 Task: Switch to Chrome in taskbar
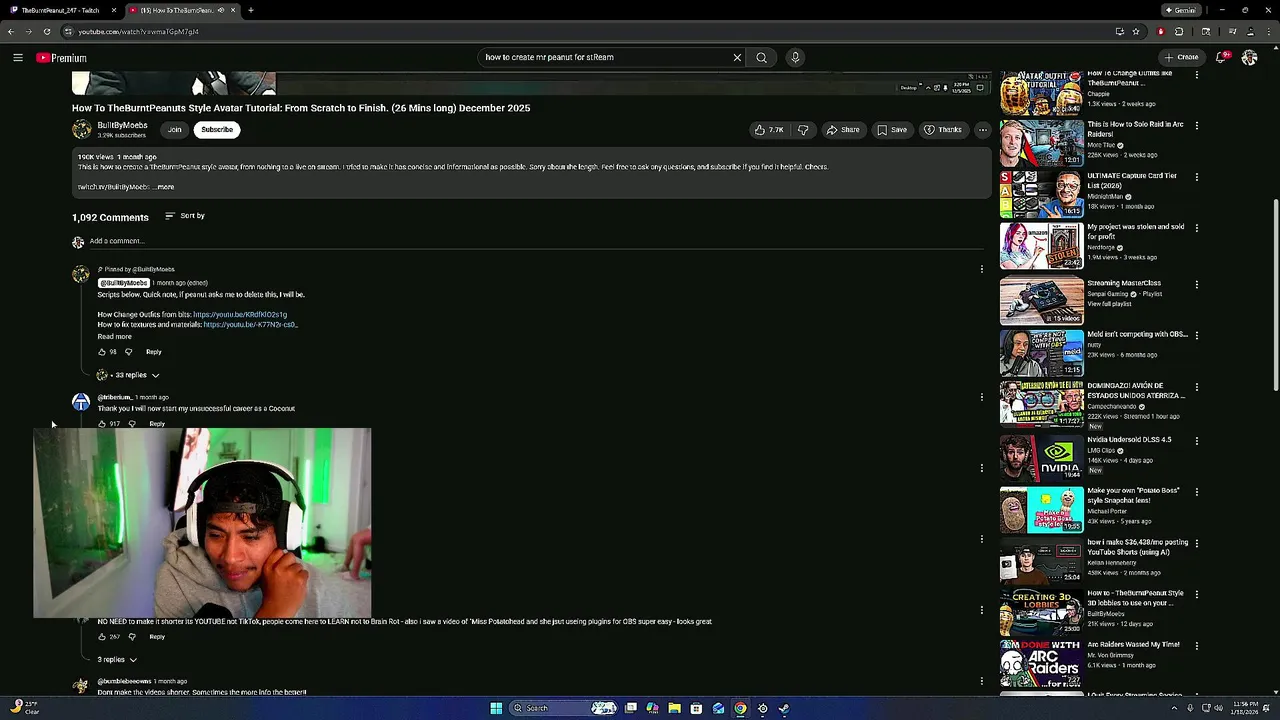(740, 708)
